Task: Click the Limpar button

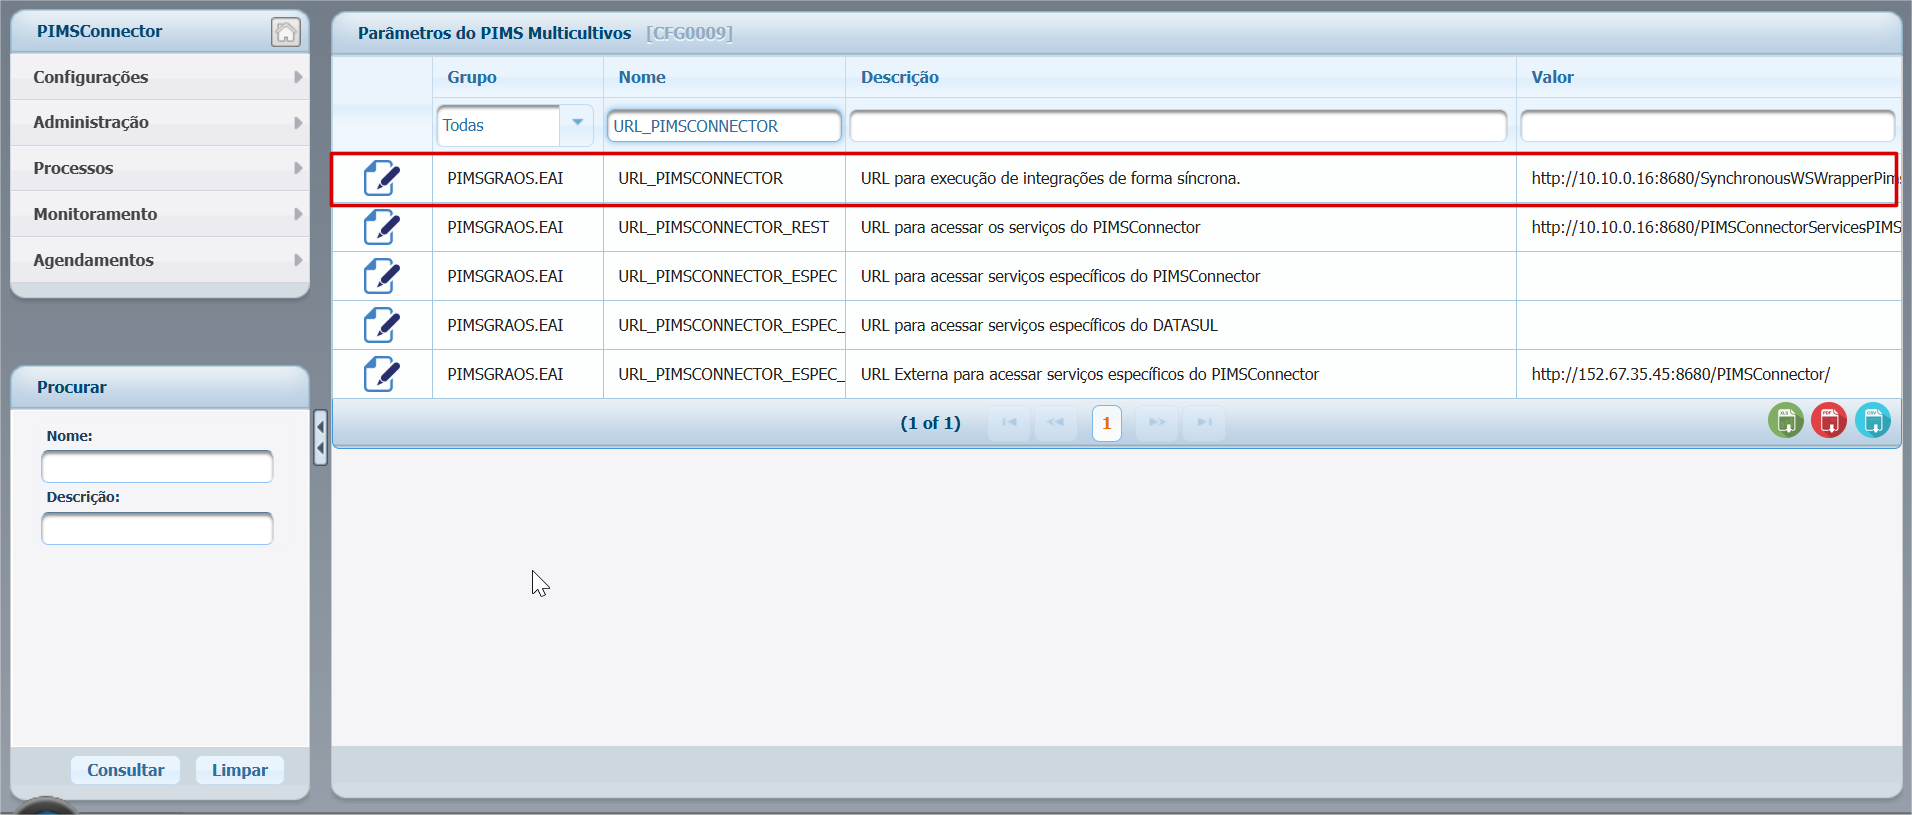Action: tap(240, 770)
